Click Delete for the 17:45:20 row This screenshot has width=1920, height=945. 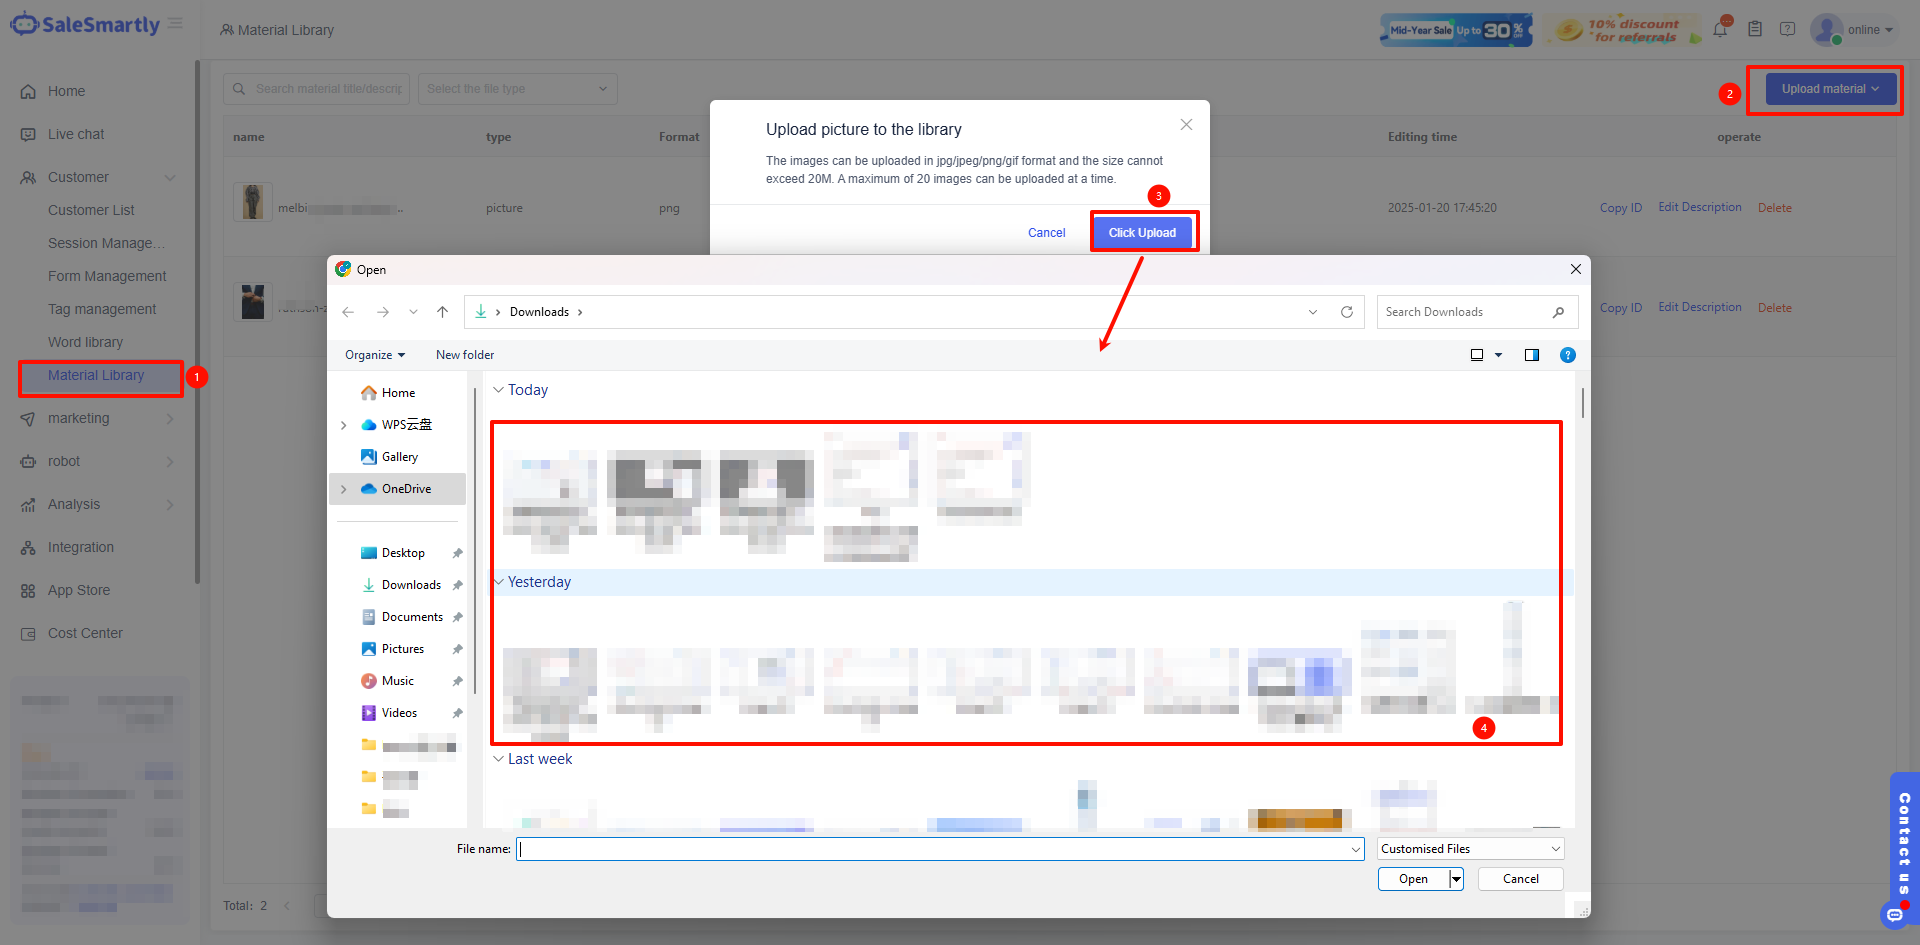pyautogui.click(x=1775, y=208)
